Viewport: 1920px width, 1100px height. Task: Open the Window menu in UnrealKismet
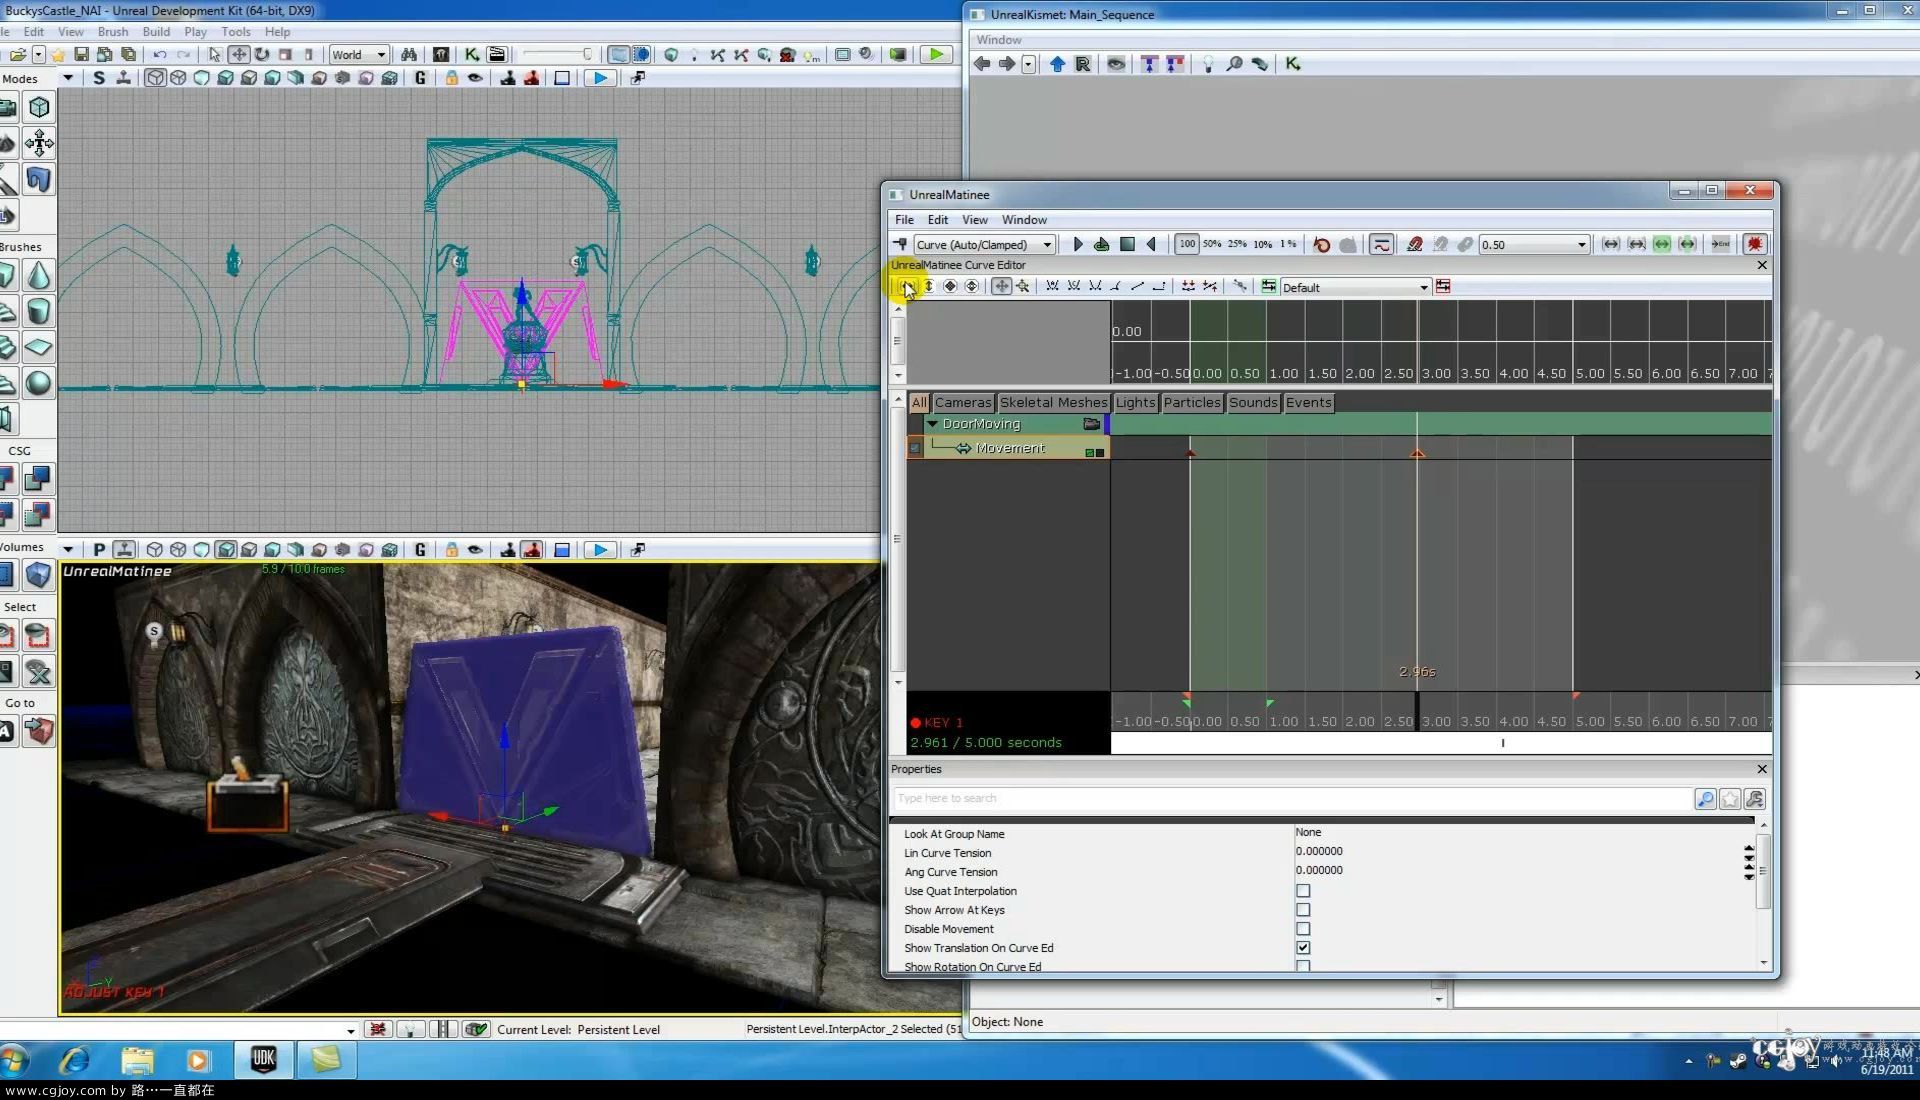pyautogui.click(x=997, y=38)
